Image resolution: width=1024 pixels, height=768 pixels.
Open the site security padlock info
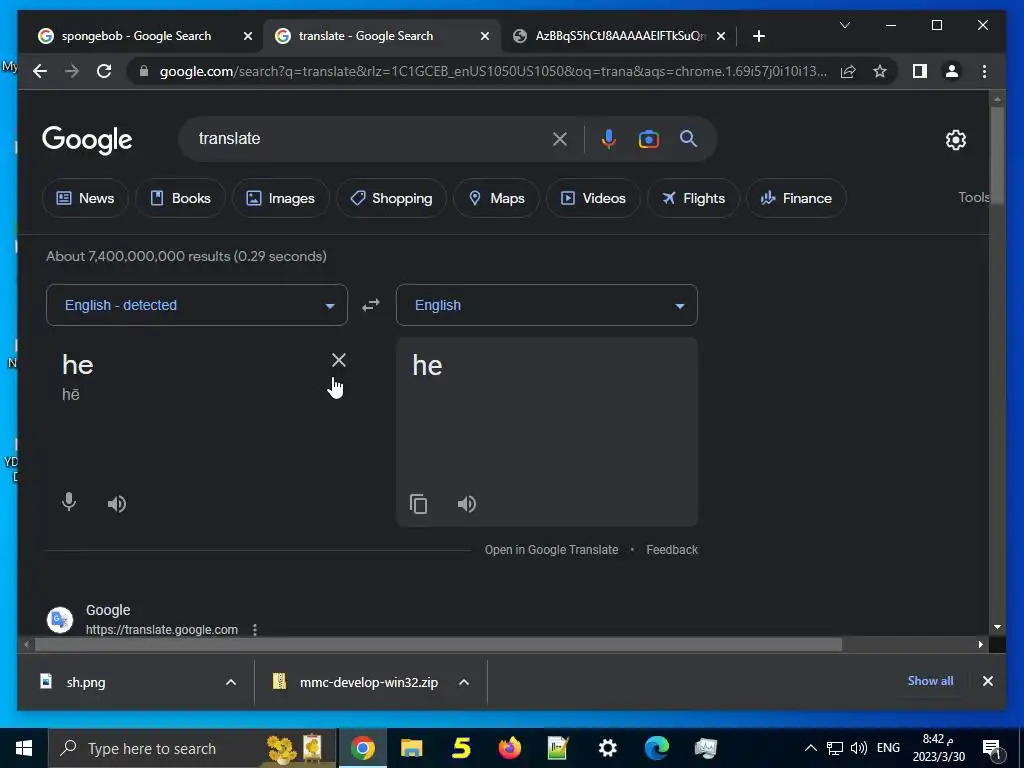(x=144, y=71)
